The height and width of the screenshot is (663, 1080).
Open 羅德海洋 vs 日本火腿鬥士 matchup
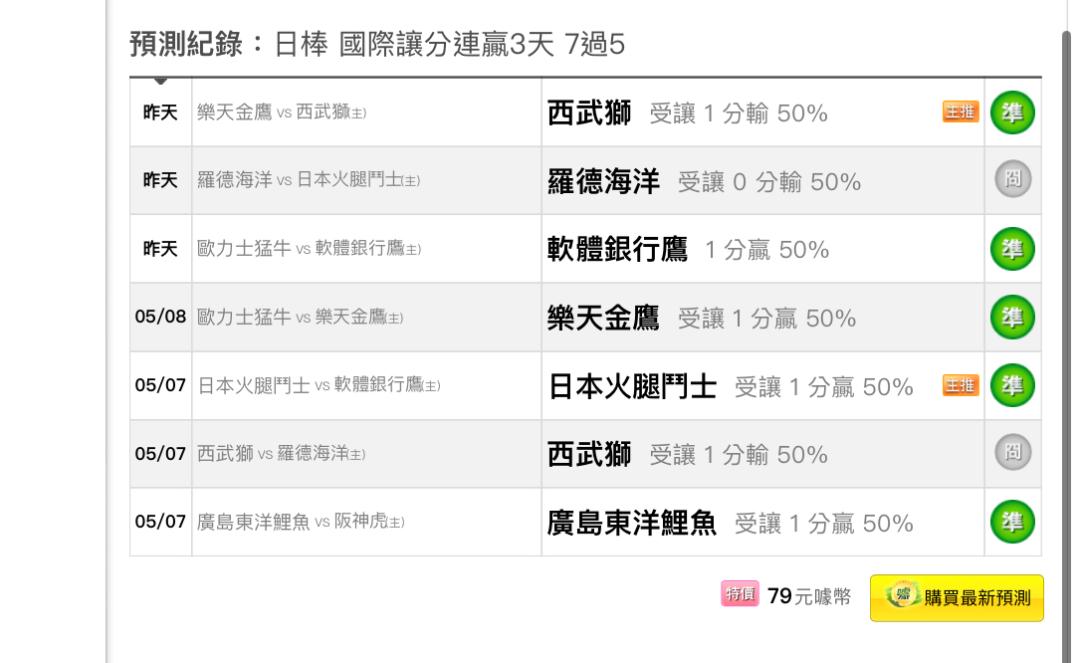308,180
